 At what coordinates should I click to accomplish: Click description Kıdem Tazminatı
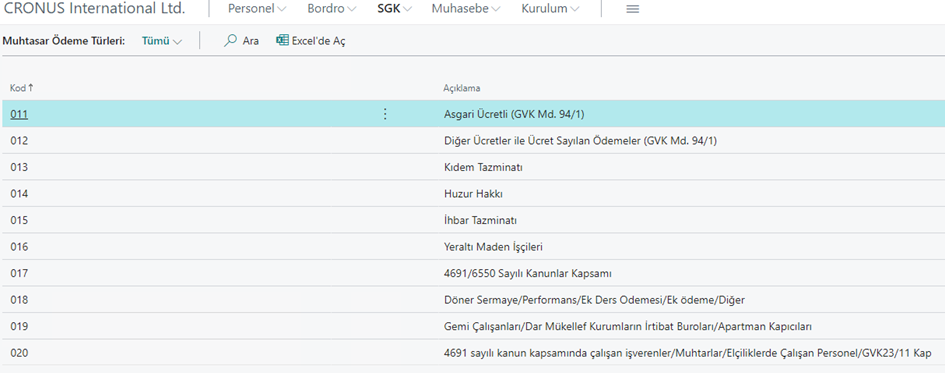coord(483,167)
